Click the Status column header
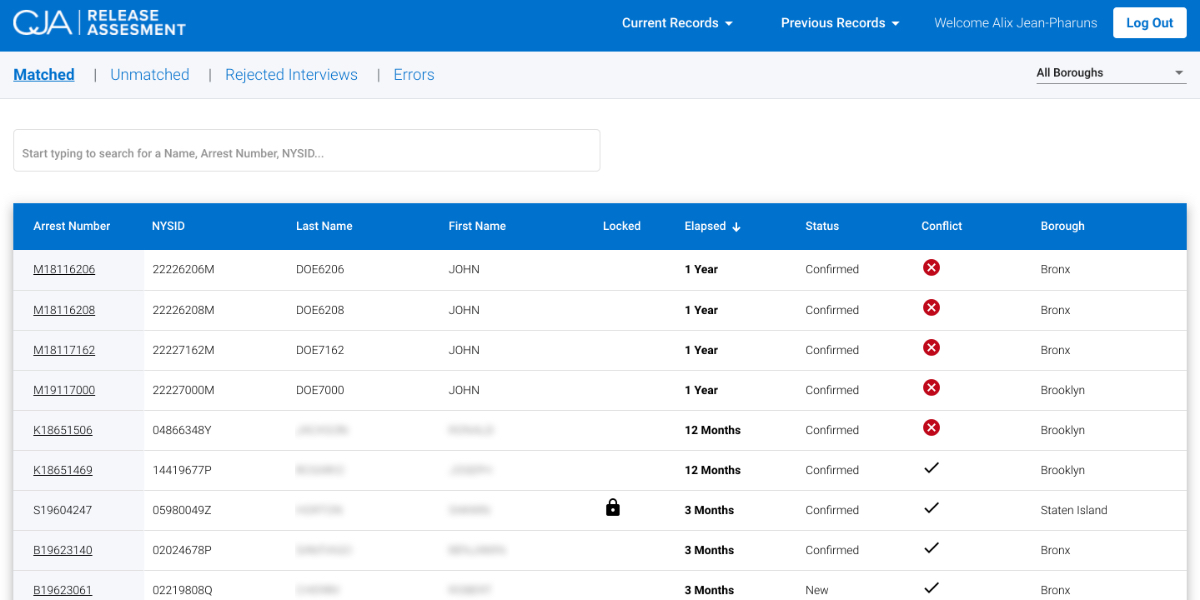 [x=822, y=226]
